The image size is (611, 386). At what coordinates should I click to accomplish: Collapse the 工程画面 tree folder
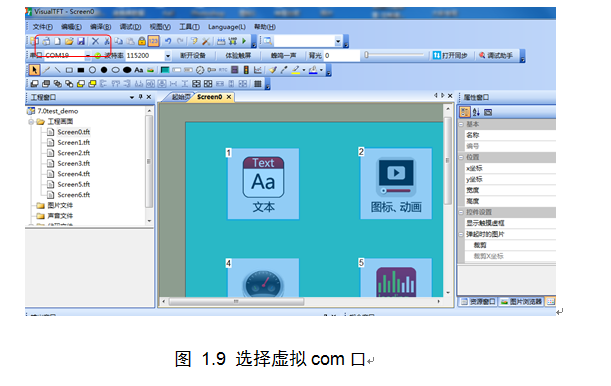31,122
